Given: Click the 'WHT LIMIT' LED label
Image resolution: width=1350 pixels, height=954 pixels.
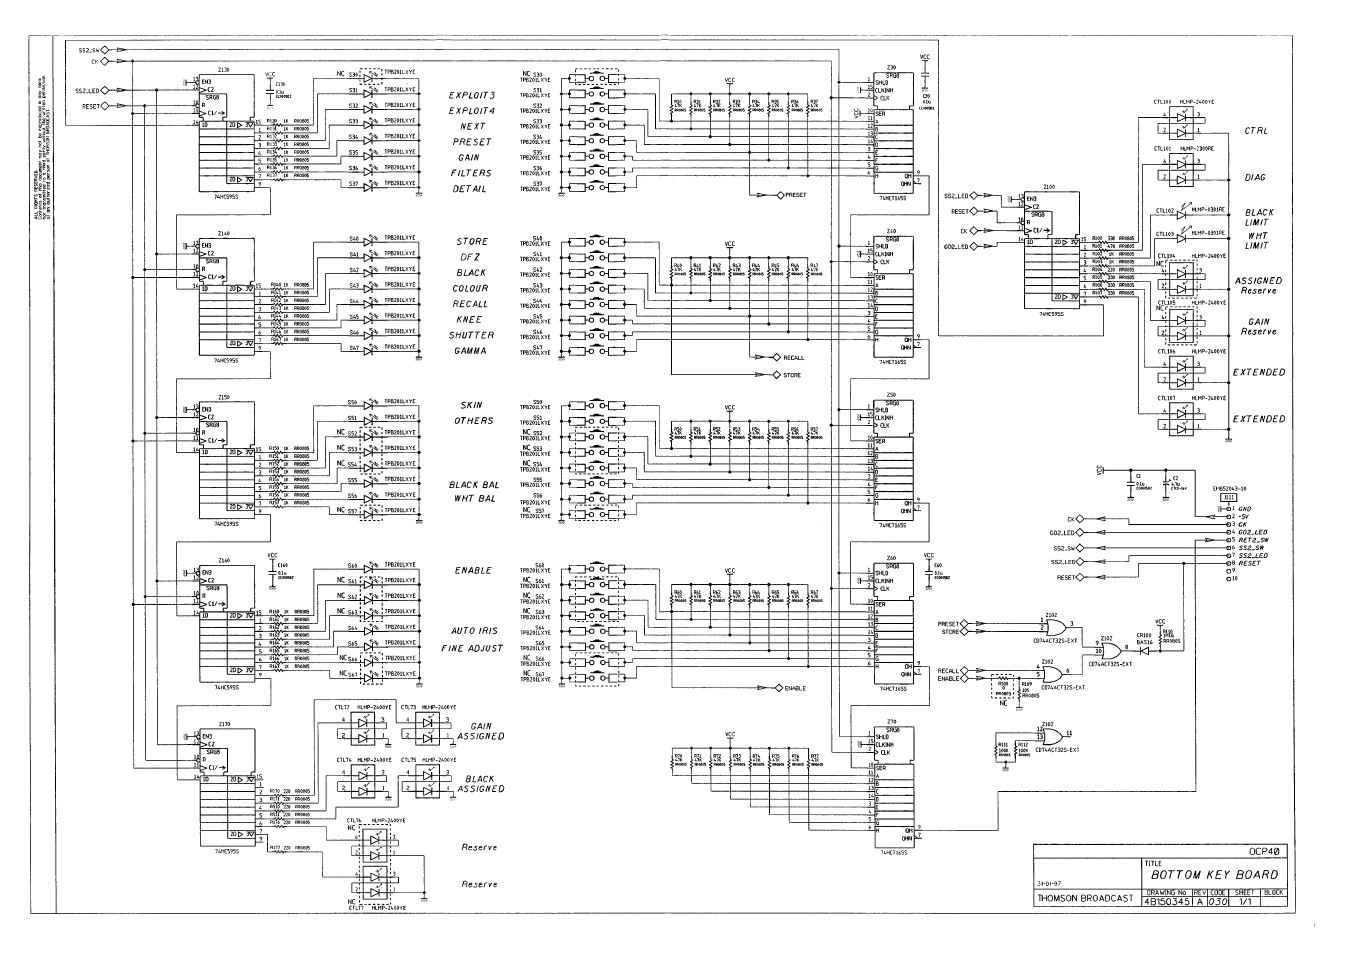Looking at the screenshot, I should 1257,241.
